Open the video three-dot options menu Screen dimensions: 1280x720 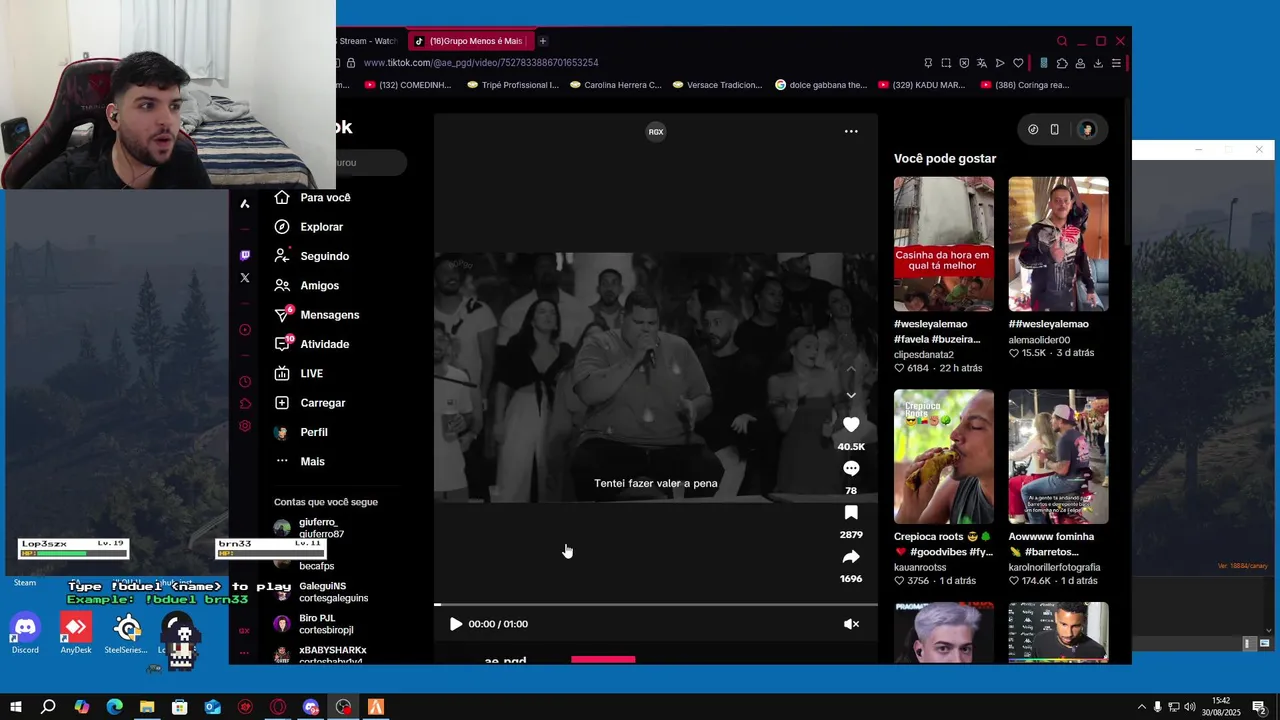[851, 131]
